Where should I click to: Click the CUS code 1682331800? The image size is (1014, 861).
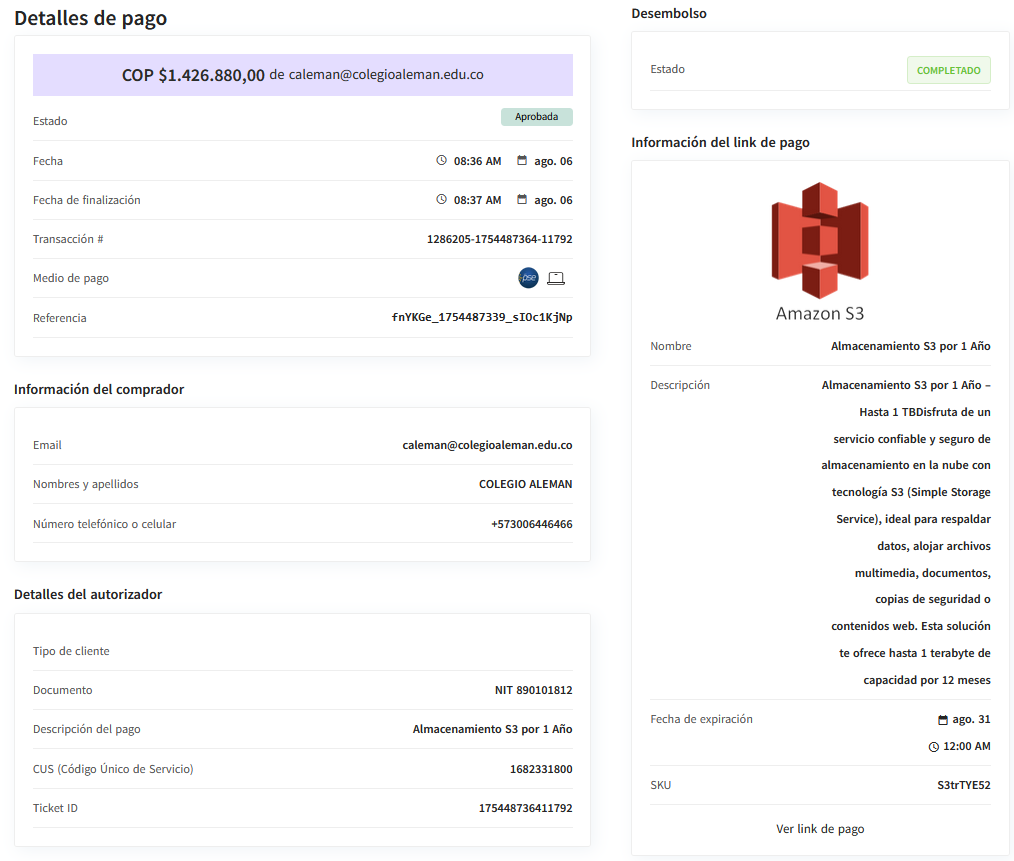point(540,769)
